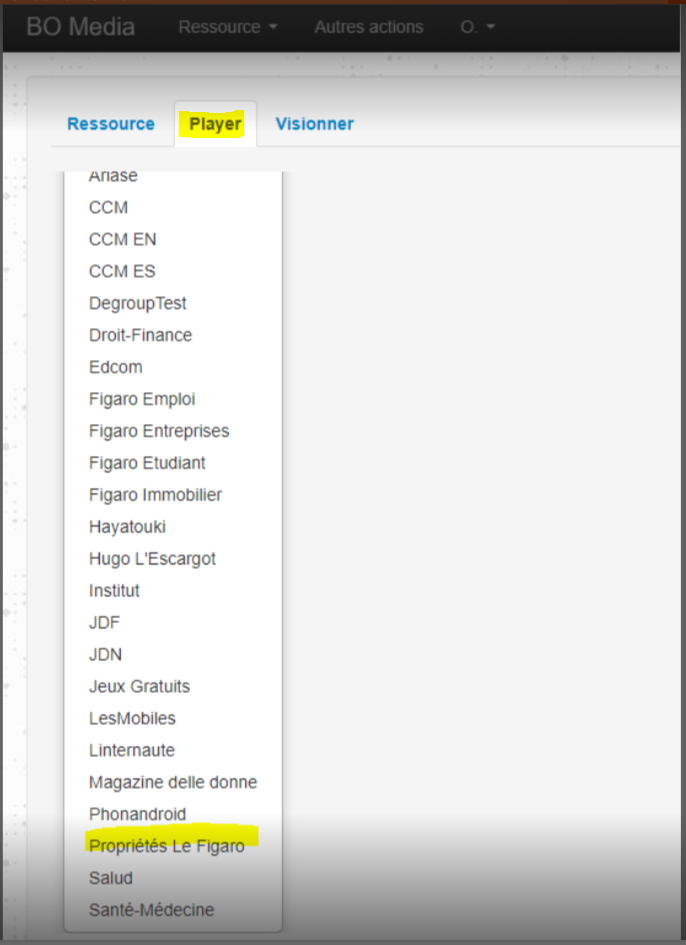Open the Visionner tab
Screen dimensions: 686x945
(314, 124)
